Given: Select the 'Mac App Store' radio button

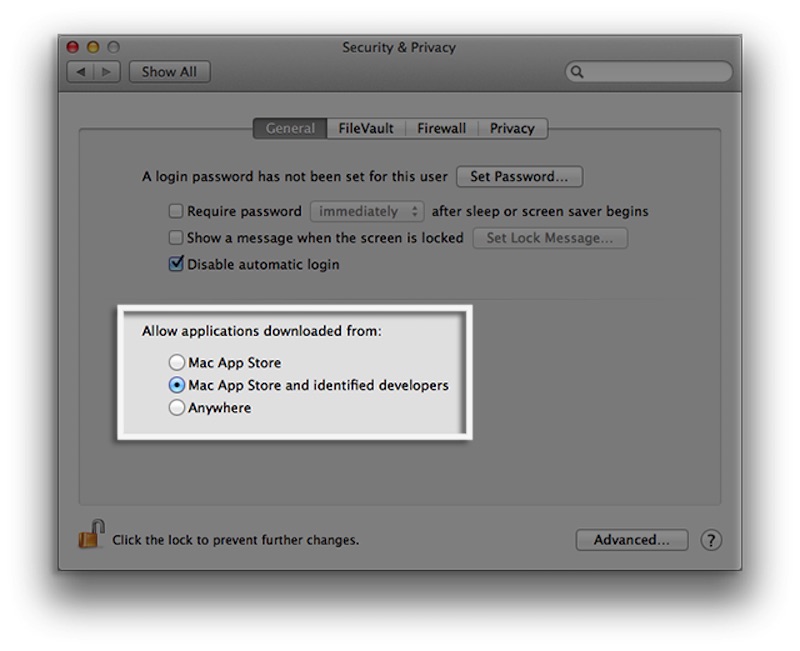Looking at the screenshot, I should (x=176, y=362).
